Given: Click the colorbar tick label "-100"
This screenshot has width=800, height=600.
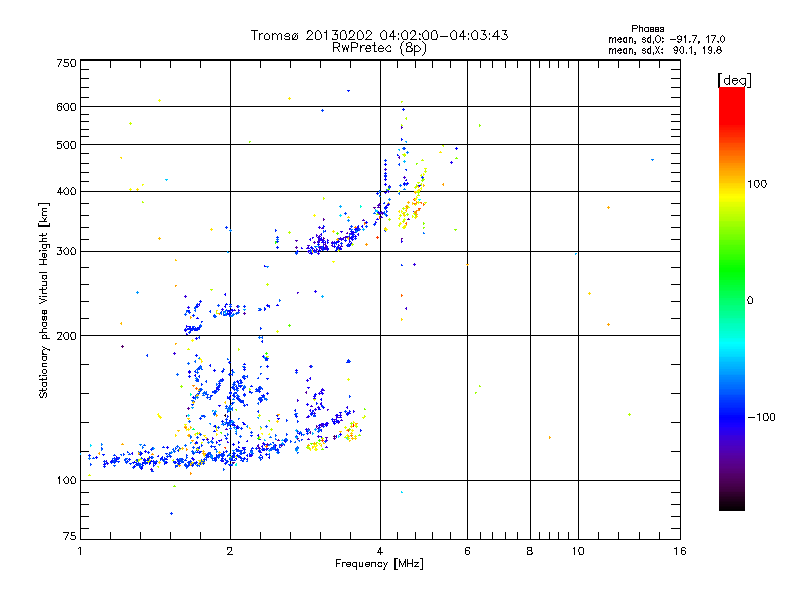Looking at the screenshot, I should click(761, 417).
